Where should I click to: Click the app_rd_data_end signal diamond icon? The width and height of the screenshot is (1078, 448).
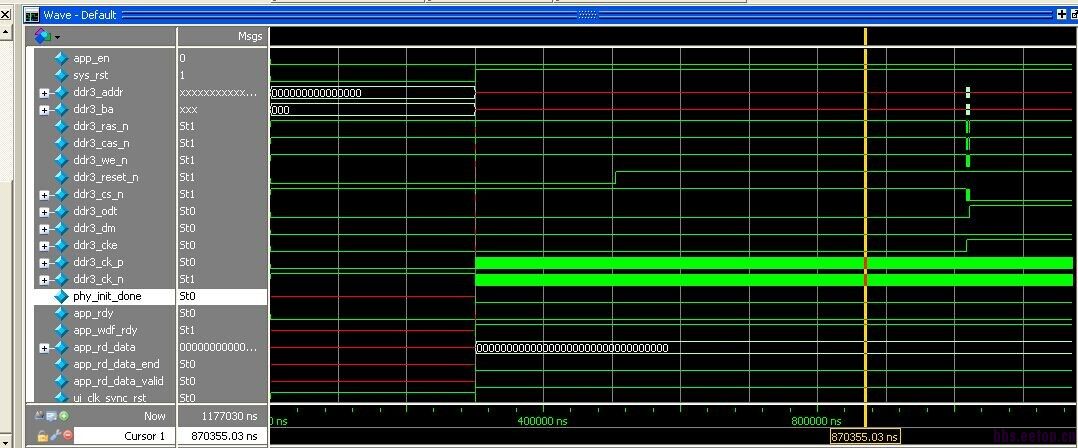click(x=62, y=364)
